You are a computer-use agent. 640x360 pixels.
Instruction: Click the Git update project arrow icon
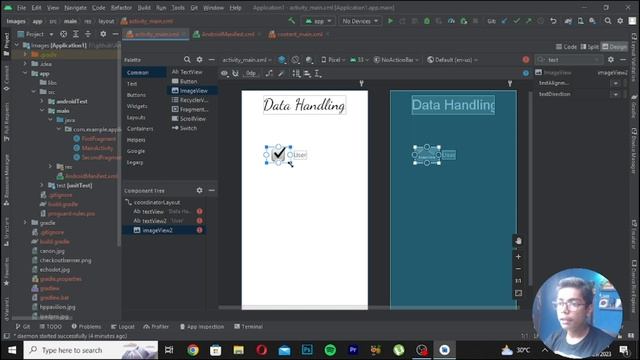click(504, 21)
